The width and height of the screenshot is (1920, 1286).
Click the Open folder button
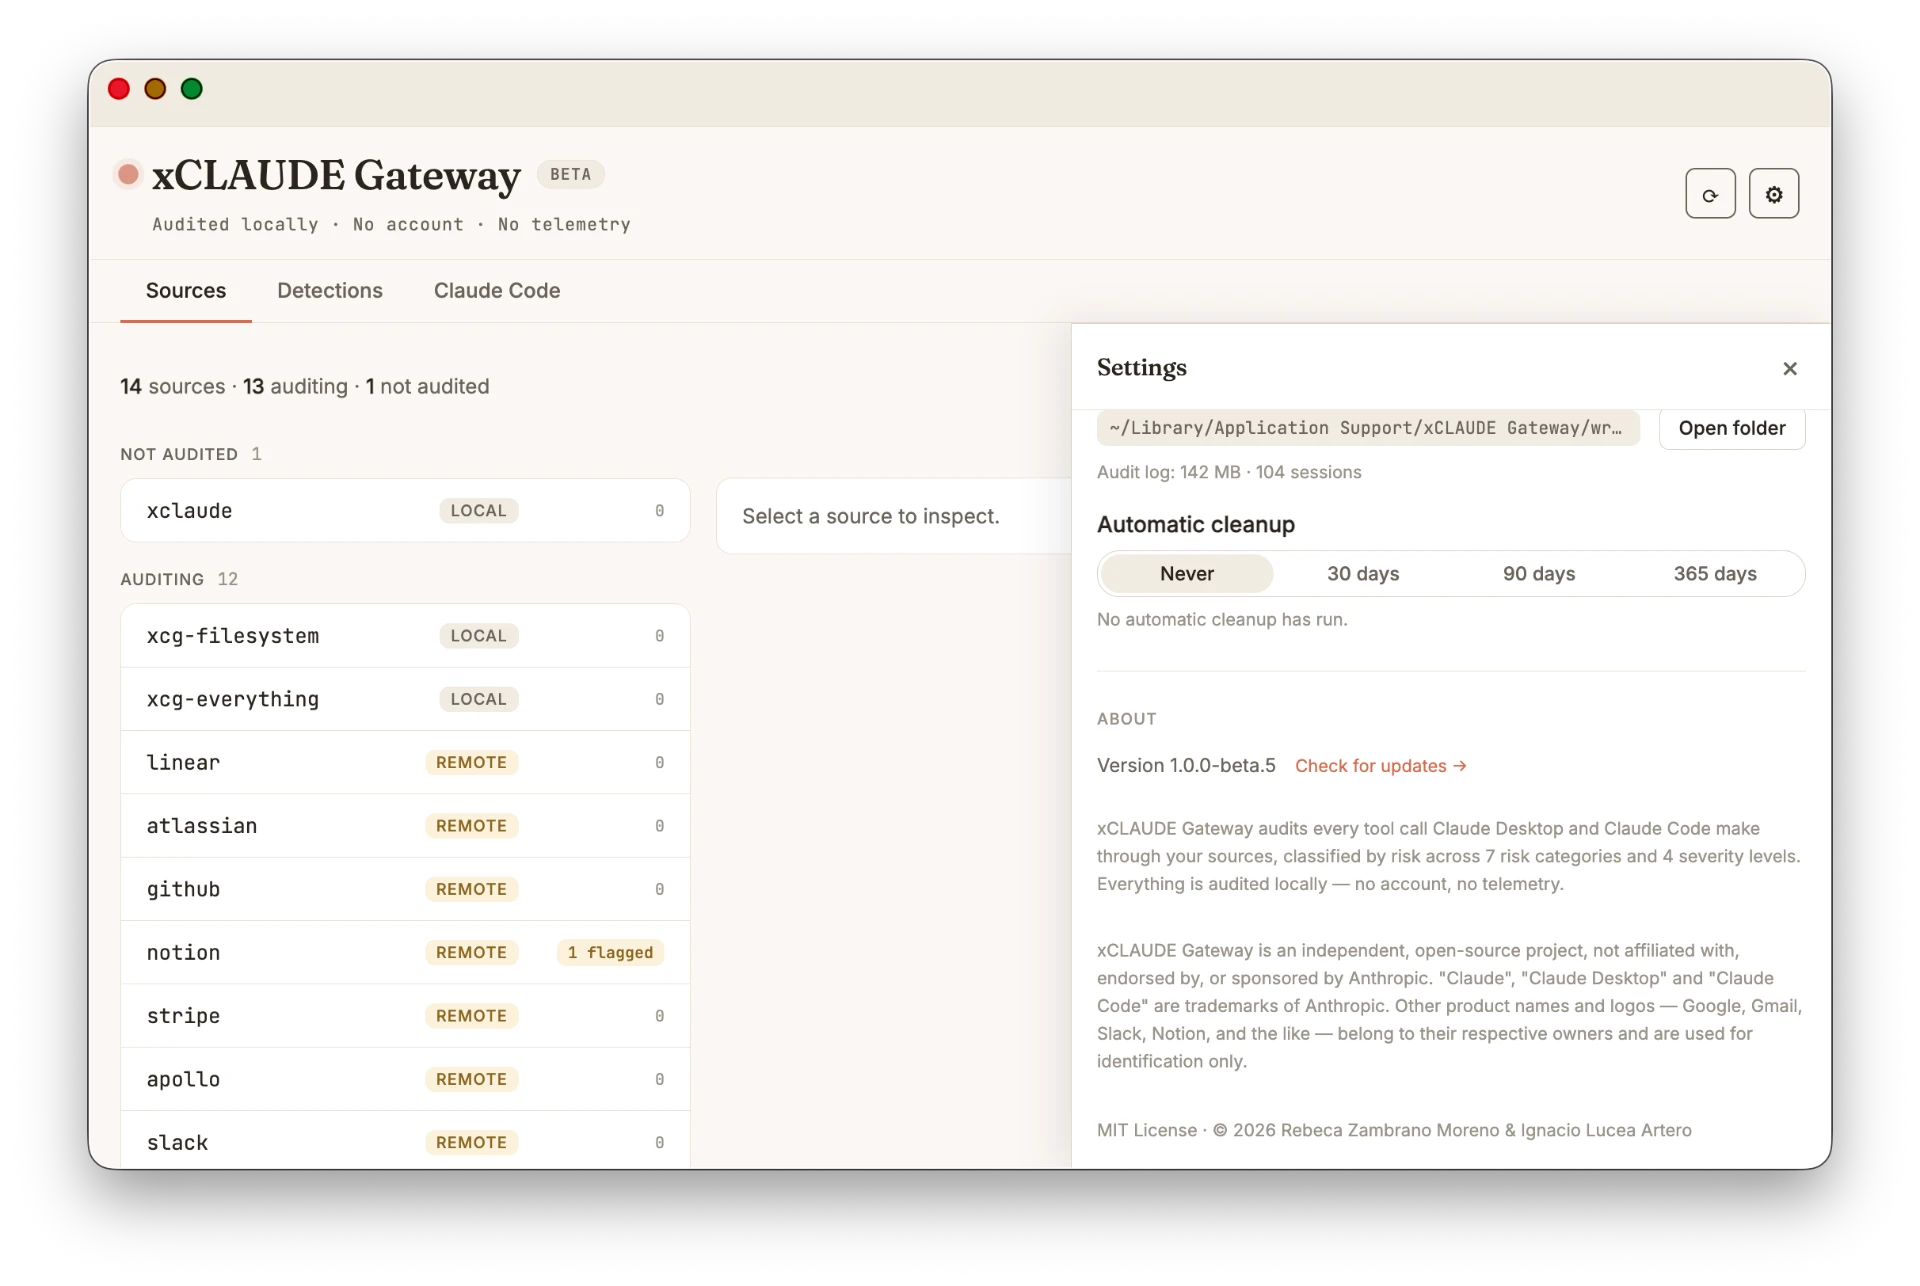coord(1732,428)
